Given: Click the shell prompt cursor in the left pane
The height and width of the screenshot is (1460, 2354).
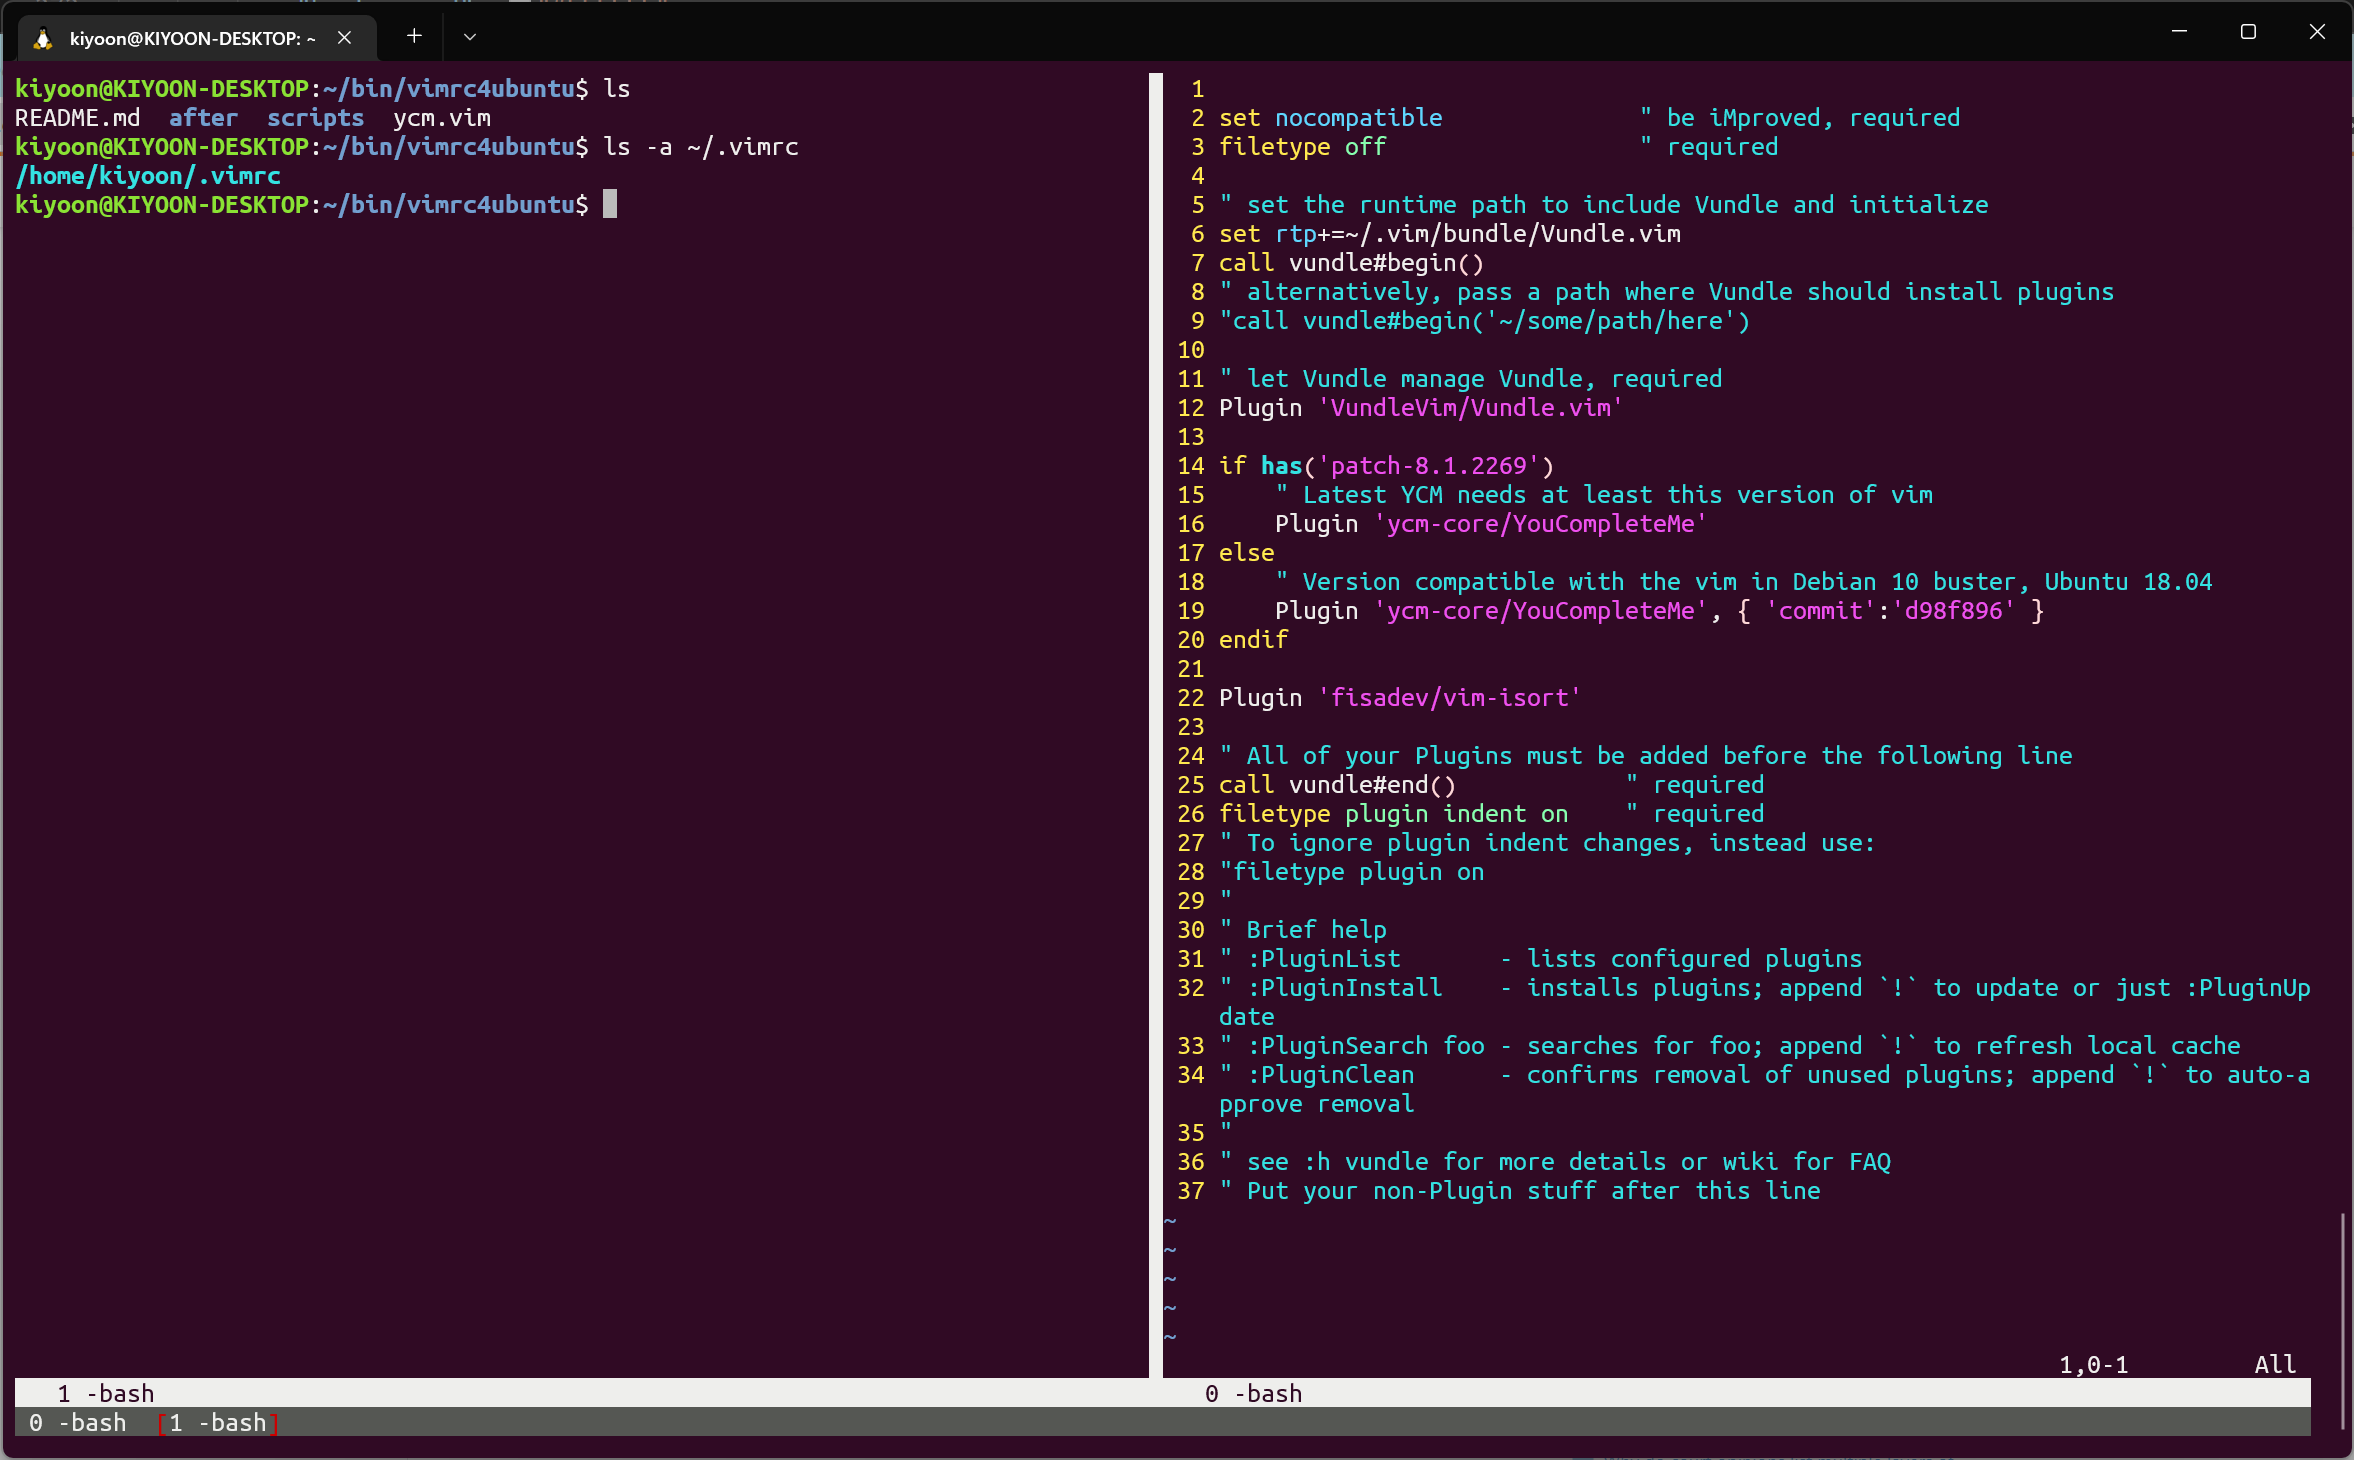Looking at the screenshot, I should (612, 204).
